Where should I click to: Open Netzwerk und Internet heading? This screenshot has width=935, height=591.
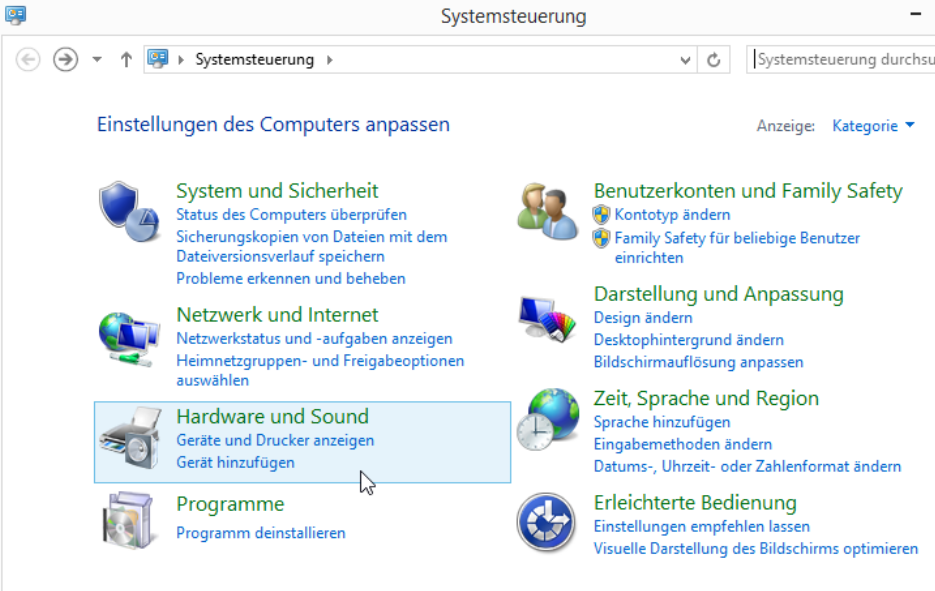pyautogui.click(x=277, y=315)
